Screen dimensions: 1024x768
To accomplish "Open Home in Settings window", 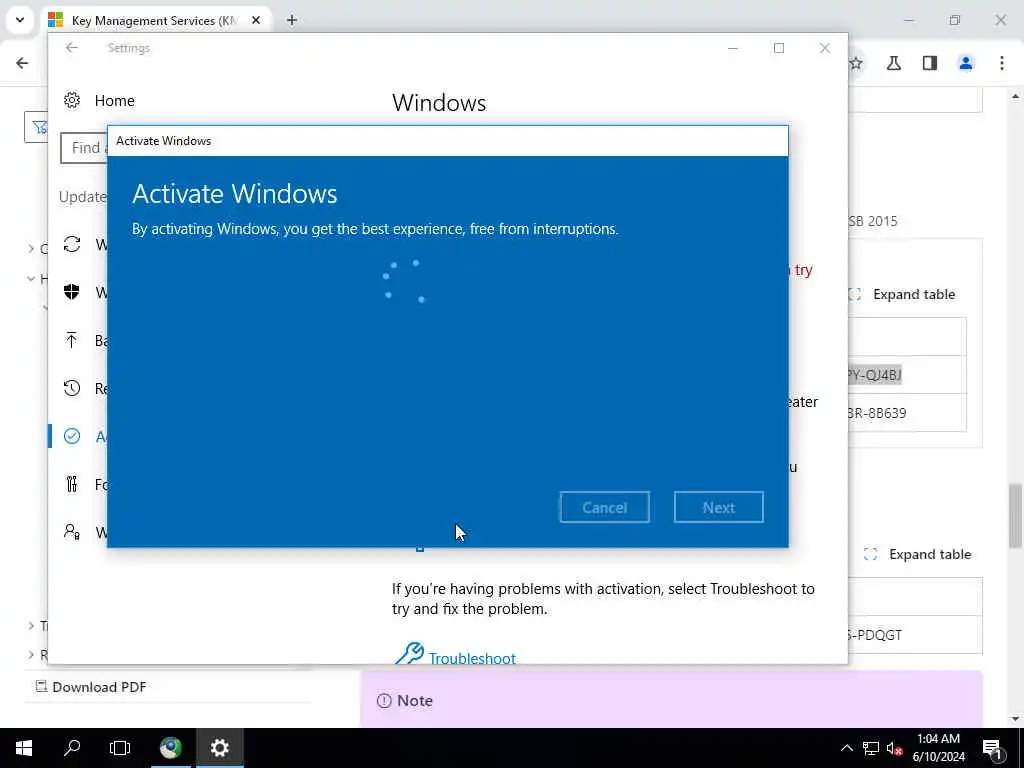I will 99,101.
